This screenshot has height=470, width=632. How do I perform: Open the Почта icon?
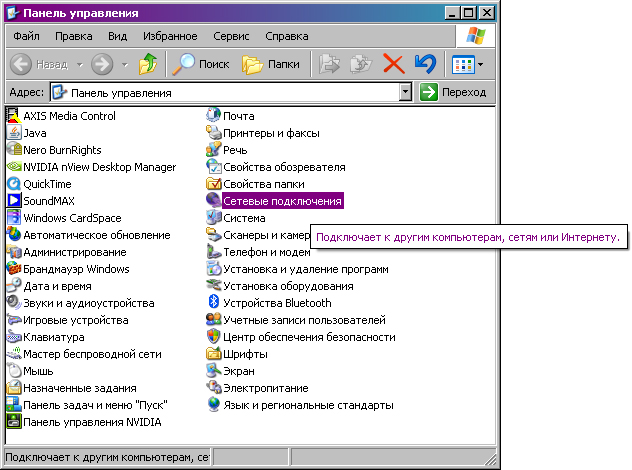click(x=213, y=116)
